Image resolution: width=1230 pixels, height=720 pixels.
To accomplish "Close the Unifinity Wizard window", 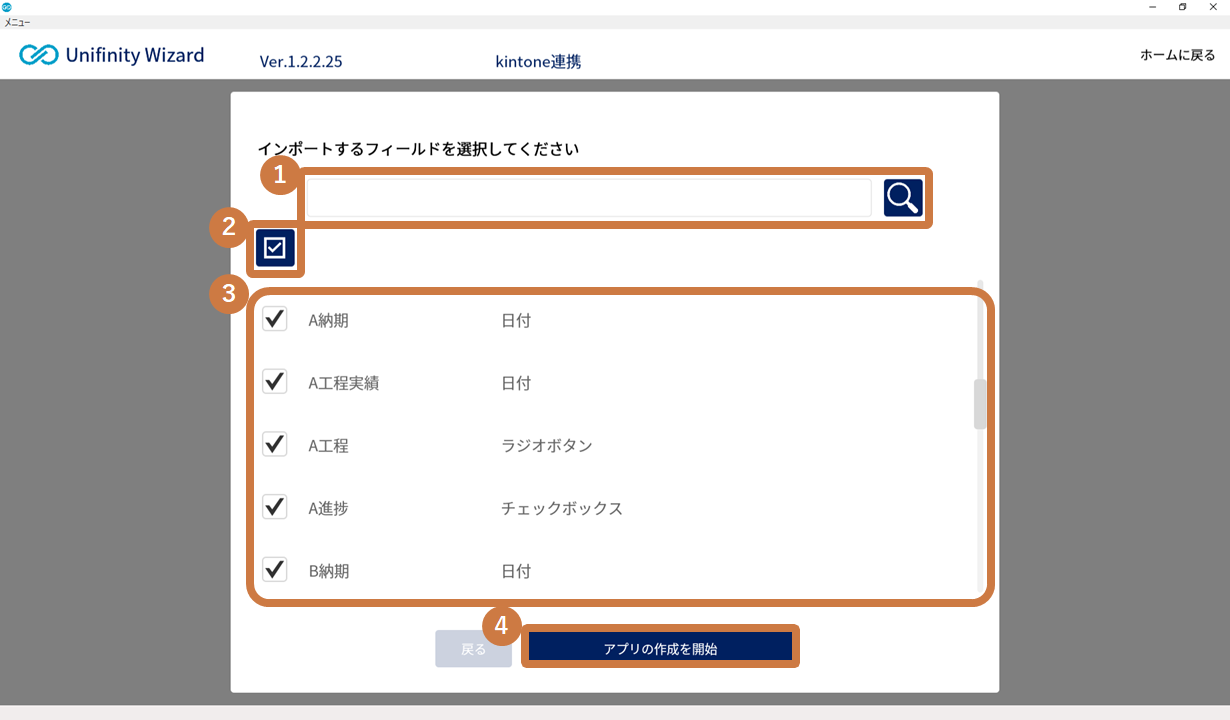I will [x=1213, y=7].
